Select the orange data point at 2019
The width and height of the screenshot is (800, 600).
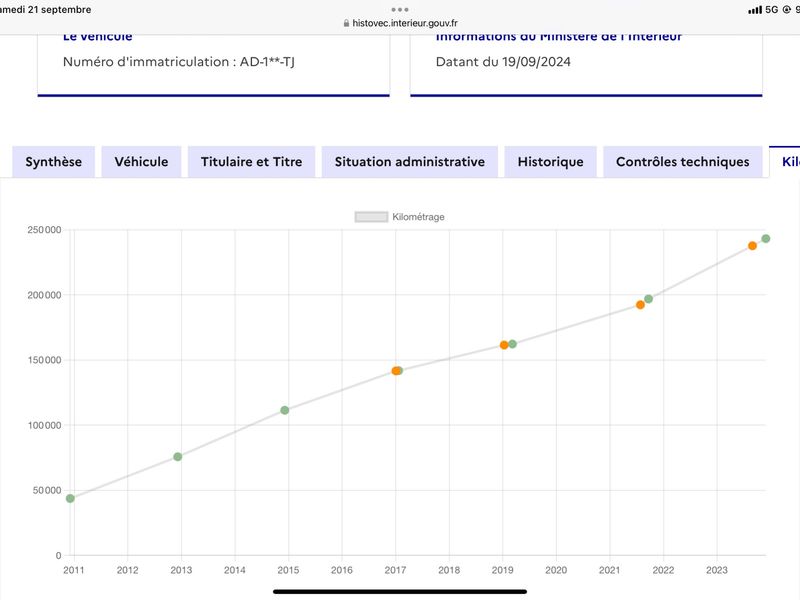(x=504, y=345)
